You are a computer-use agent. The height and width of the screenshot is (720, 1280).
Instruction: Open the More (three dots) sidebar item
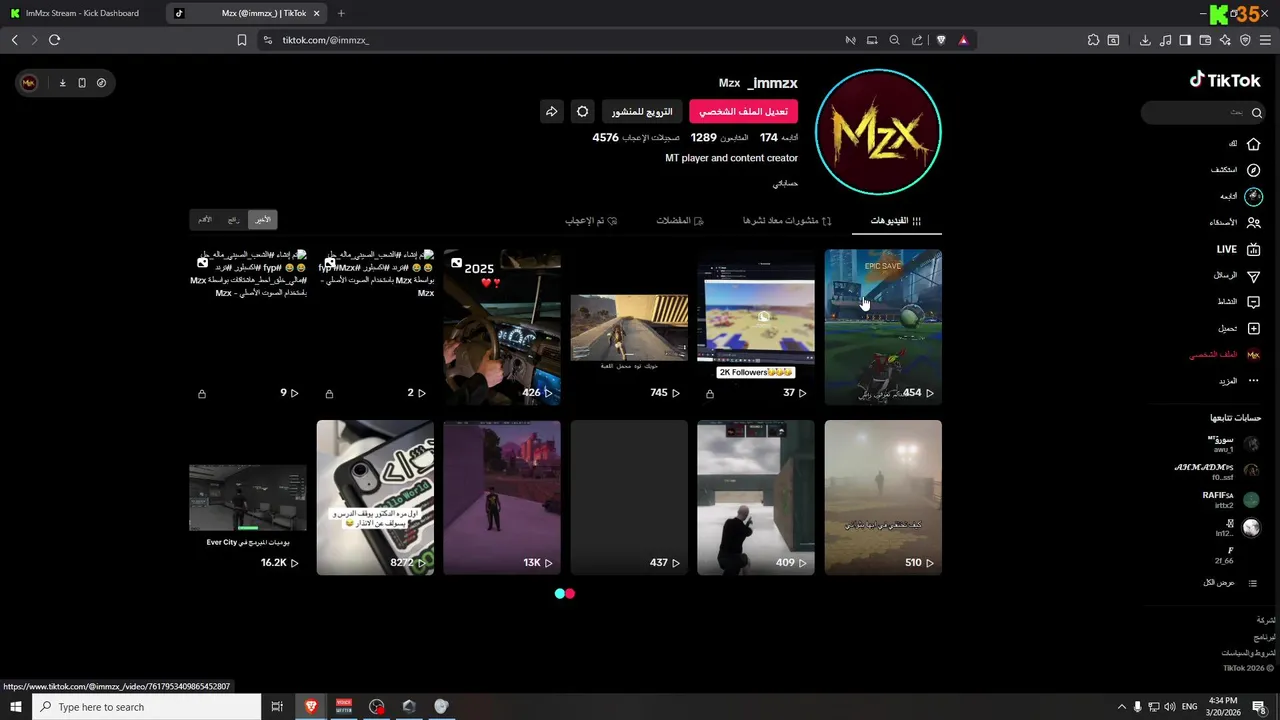coord(1253,381)
